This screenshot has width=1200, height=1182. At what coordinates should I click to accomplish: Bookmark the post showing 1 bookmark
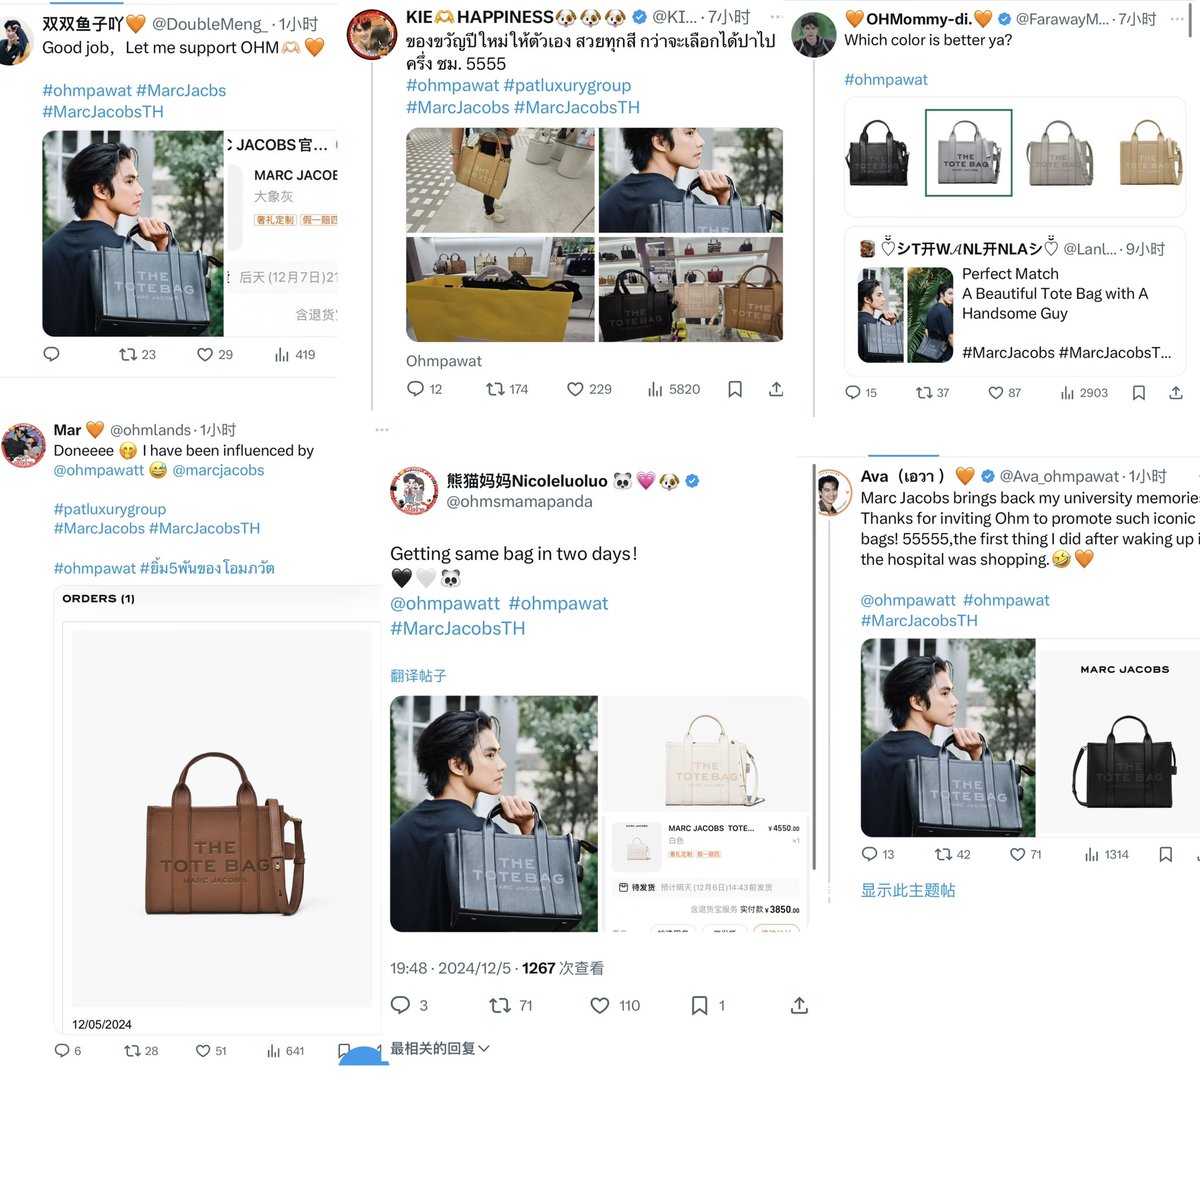(708, 1005)
